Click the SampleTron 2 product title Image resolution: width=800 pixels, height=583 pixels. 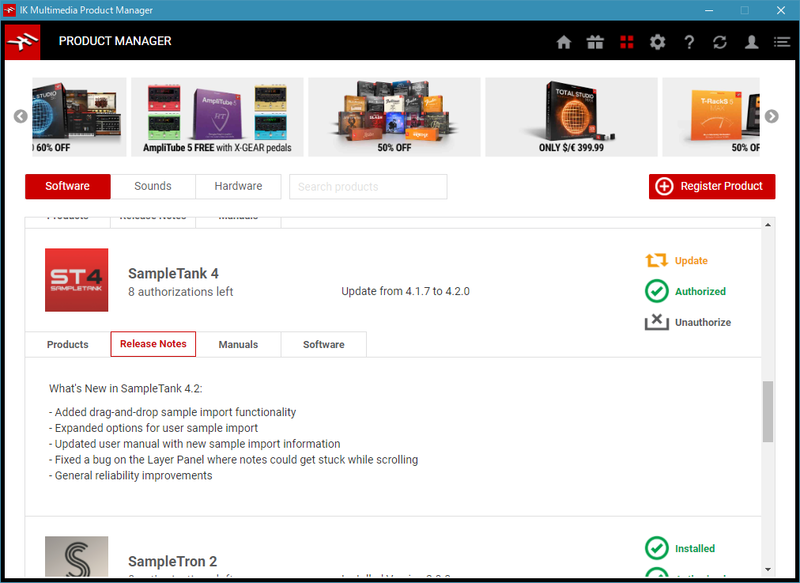172,561
